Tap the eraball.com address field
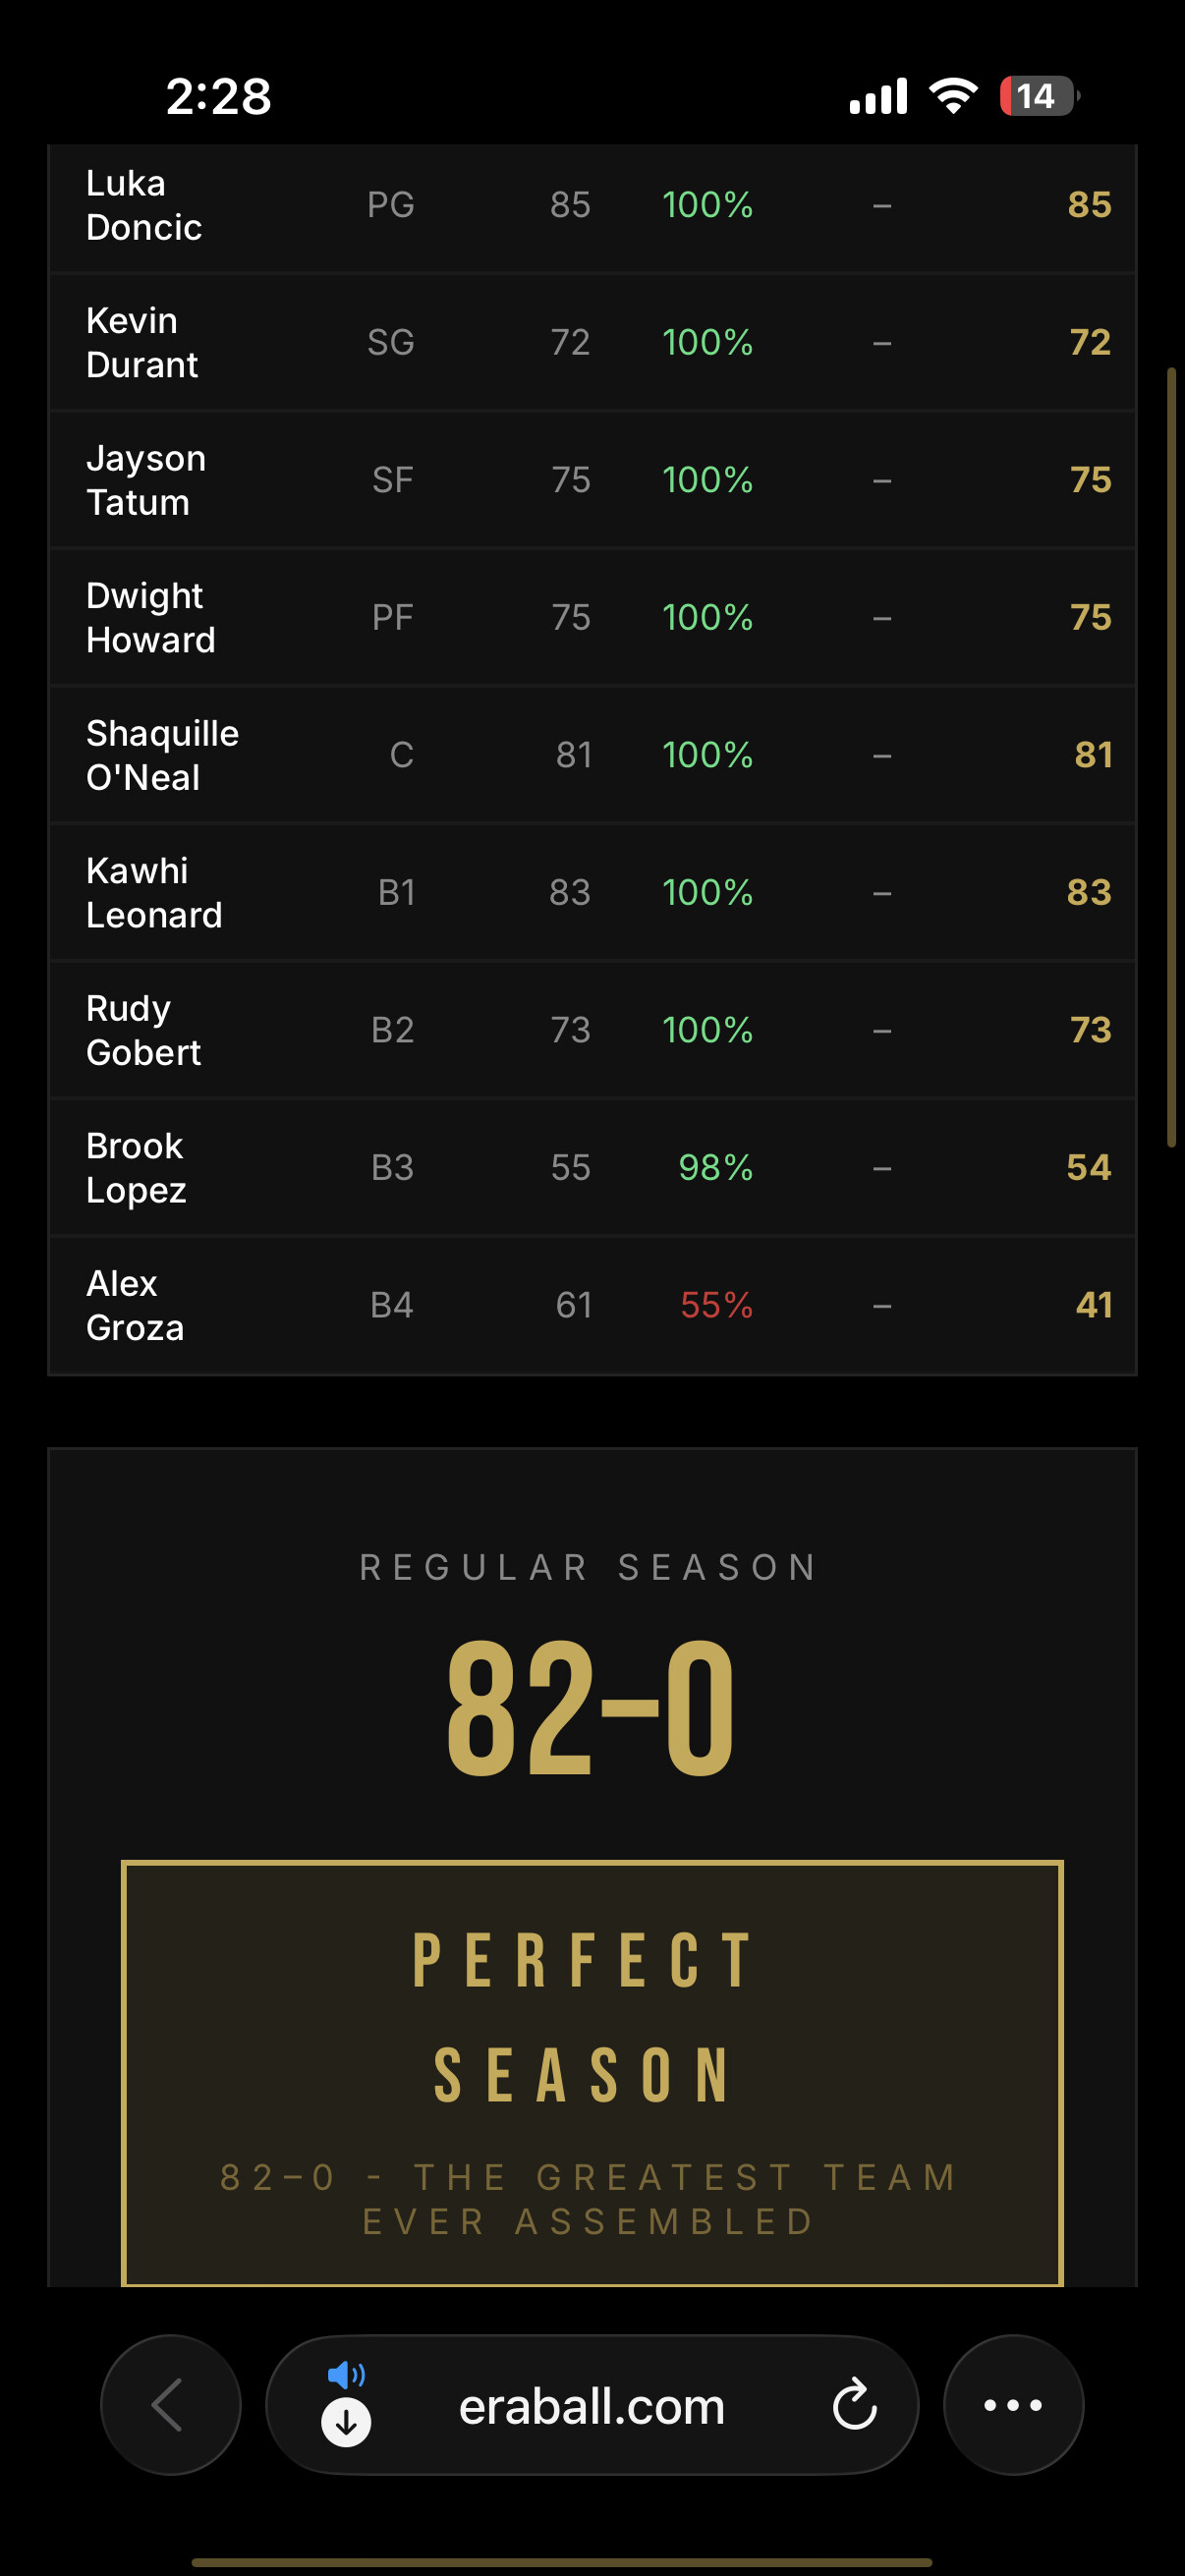 tap(592, 2404)
